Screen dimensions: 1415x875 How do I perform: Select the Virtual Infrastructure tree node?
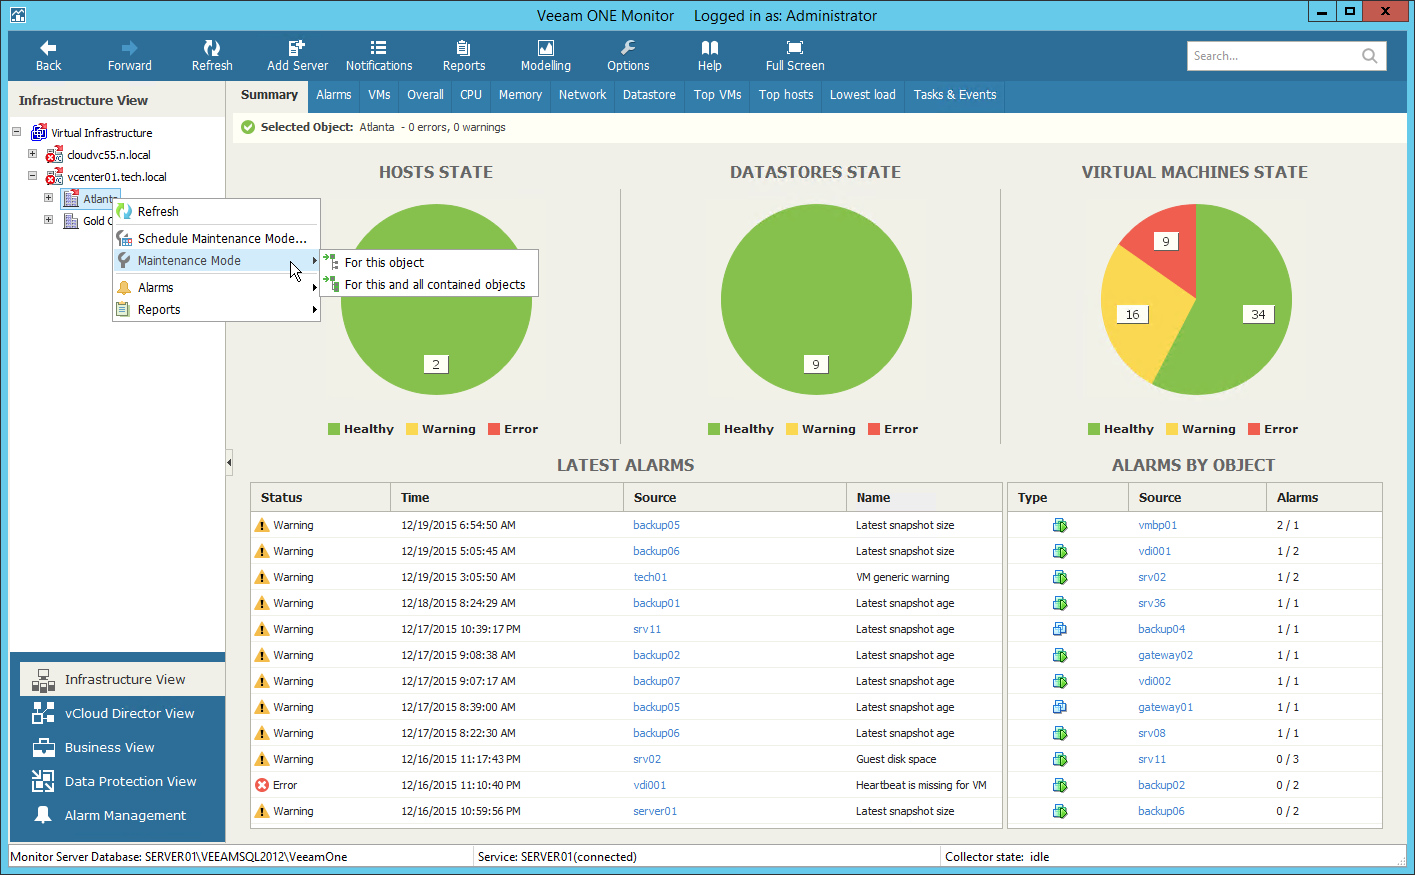102,133
